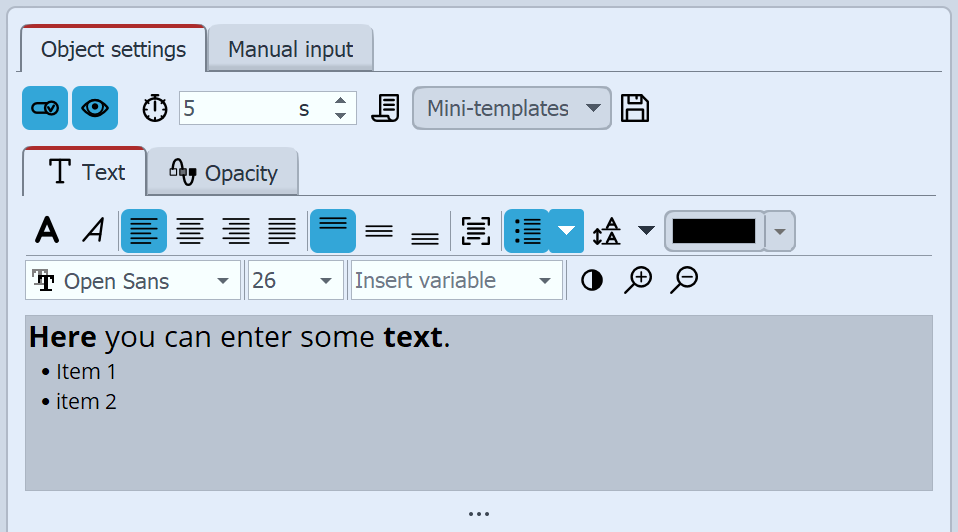Click the line spacing icon
The height and width of the screenshot is (532, 958).
point(607,231)
